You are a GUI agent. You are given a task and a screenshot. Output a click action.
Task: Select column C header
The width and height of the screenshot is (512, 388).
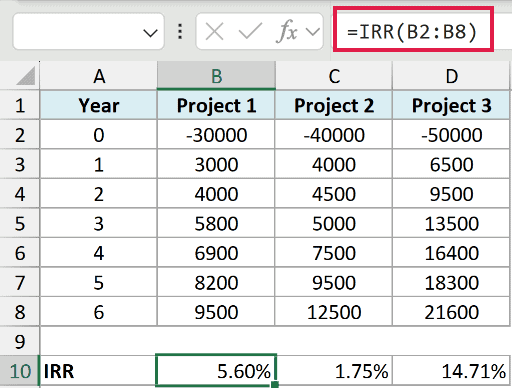click(x=334, y=76)
